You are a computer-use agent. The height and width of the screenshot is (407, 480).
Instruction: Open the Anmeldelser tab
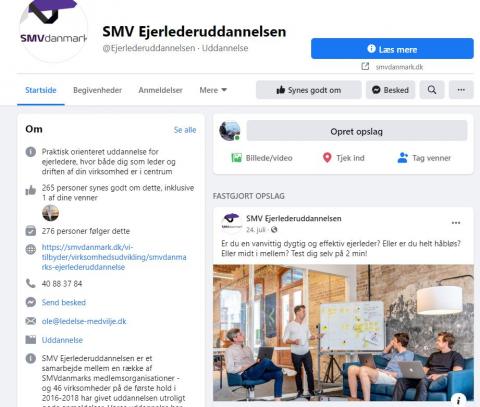coord(160,90)
